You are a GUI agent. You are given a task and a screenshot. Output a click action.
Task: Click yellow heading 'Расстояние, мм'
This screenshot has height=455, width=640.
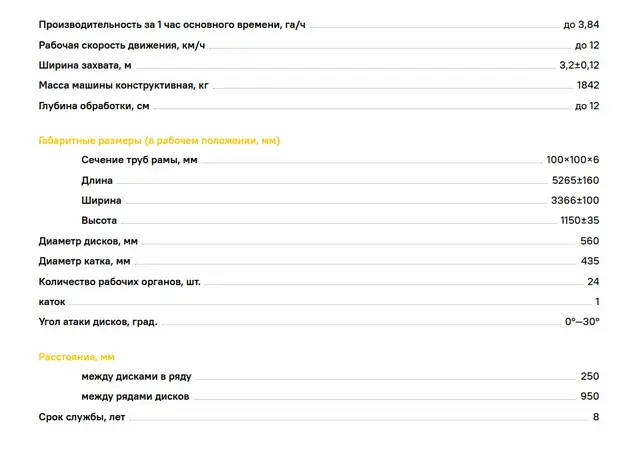pyautogui.click(x=77, y=357)
